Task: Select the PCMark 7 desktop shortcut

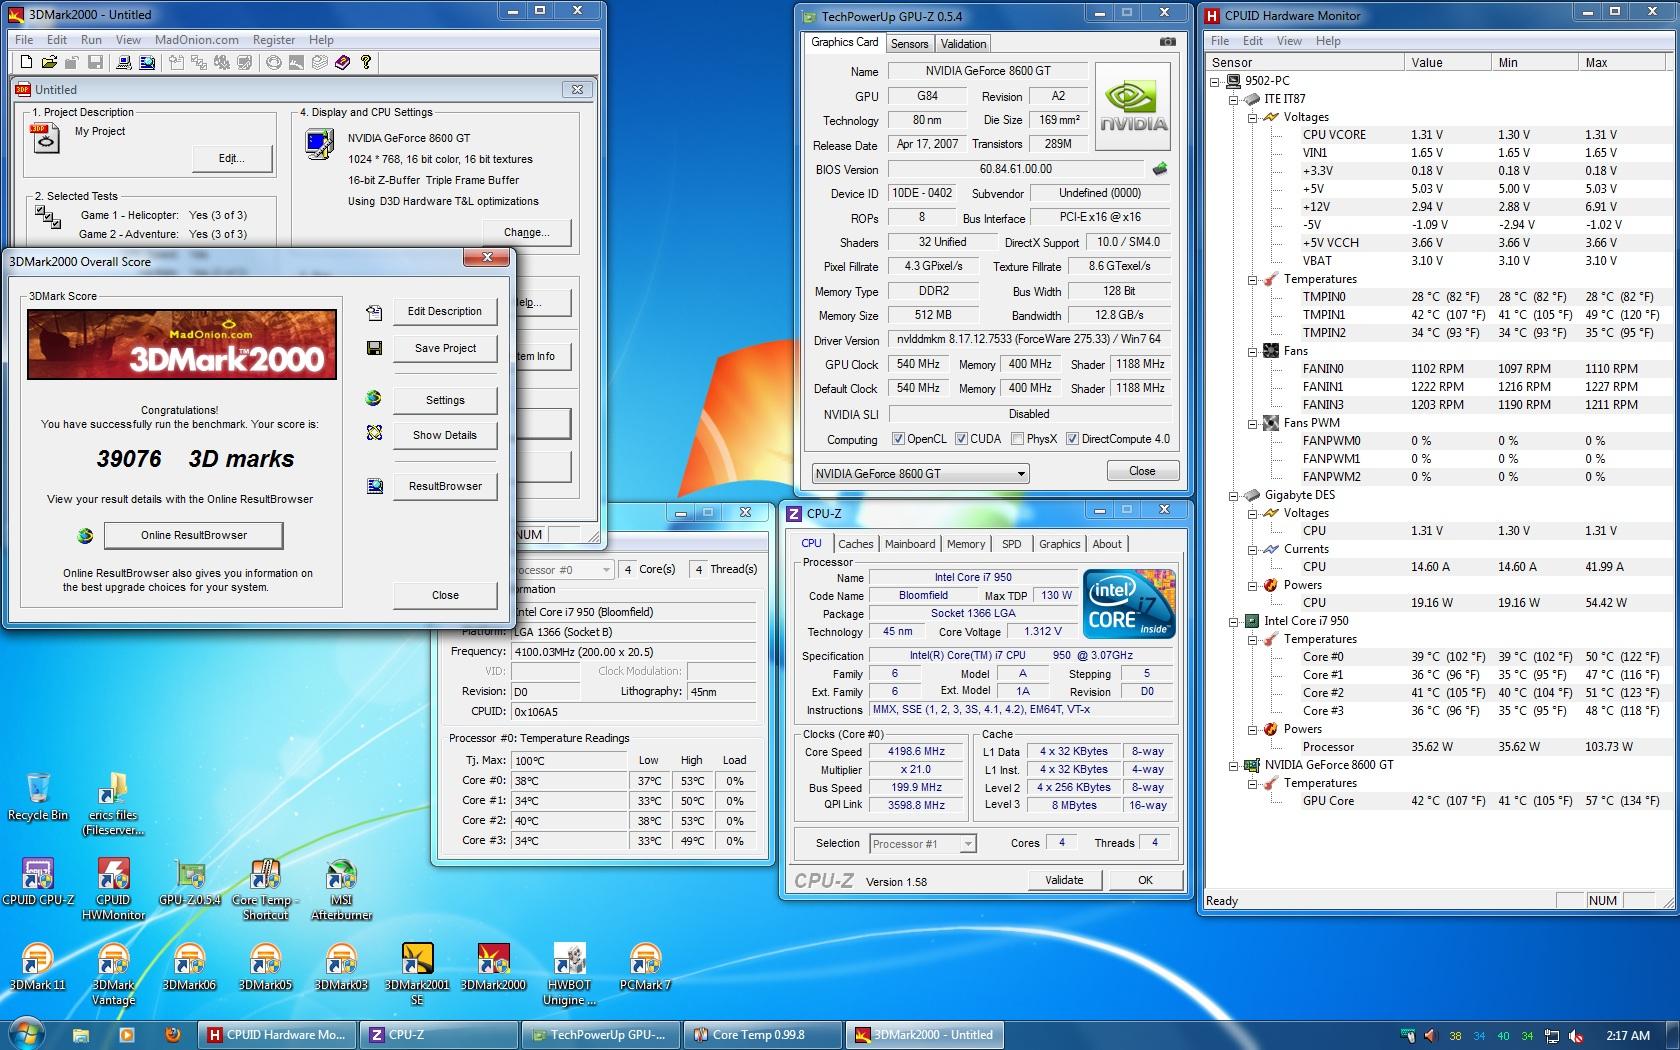Action: click(x=645, y=968)
